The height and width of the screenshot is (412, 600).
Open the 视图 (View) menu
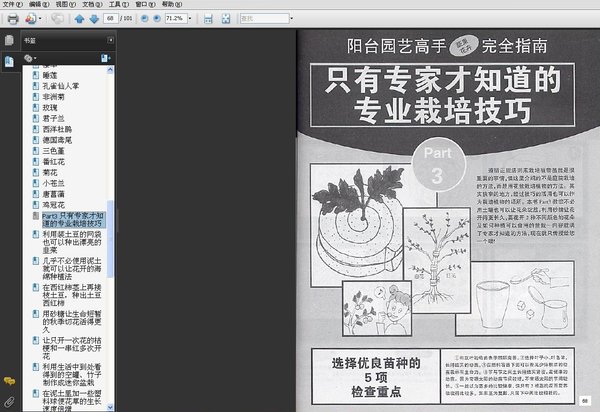[x=65, y=4]
